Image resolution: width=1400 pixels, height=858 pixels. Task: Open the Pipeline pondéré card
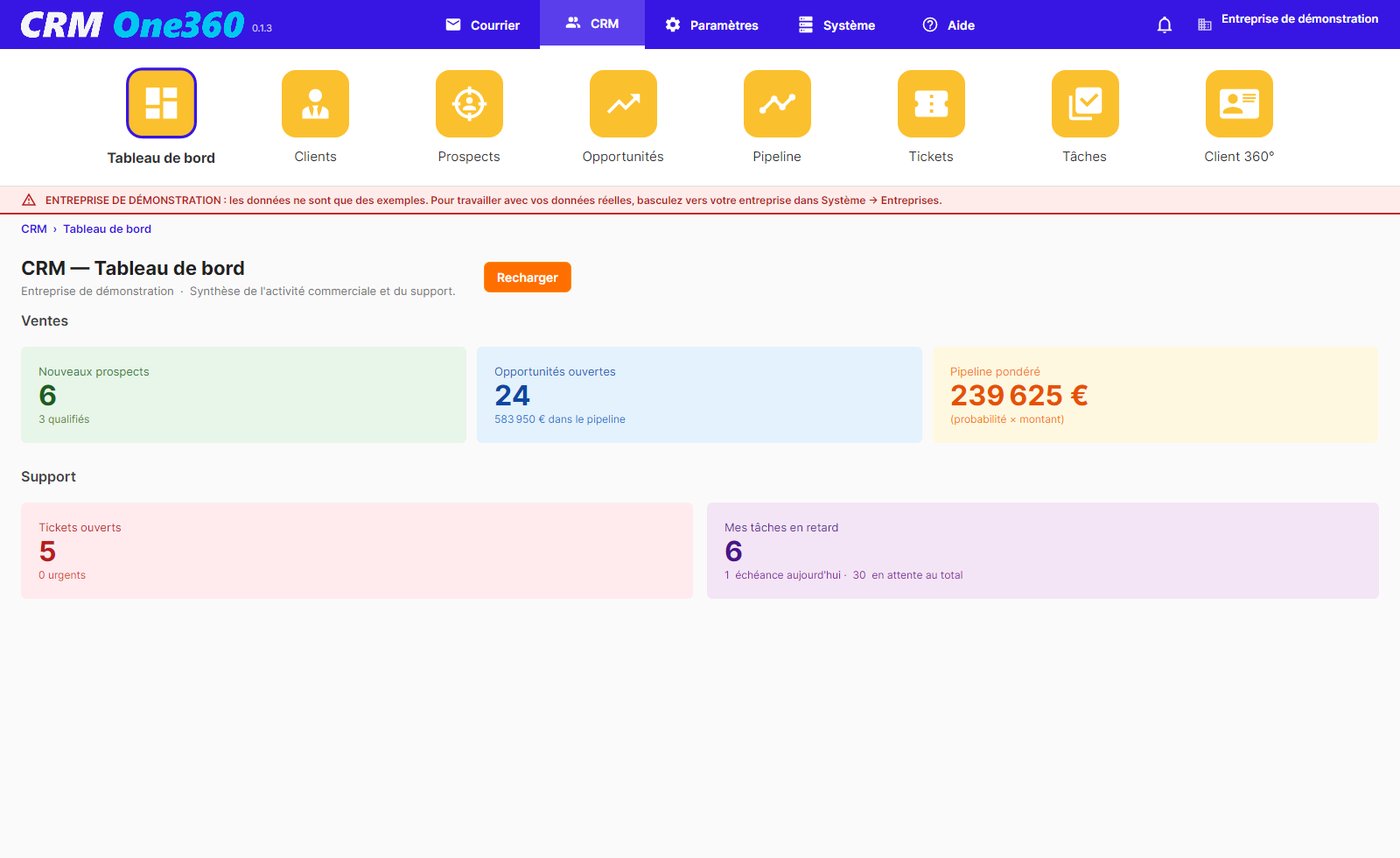[1156, 395]
